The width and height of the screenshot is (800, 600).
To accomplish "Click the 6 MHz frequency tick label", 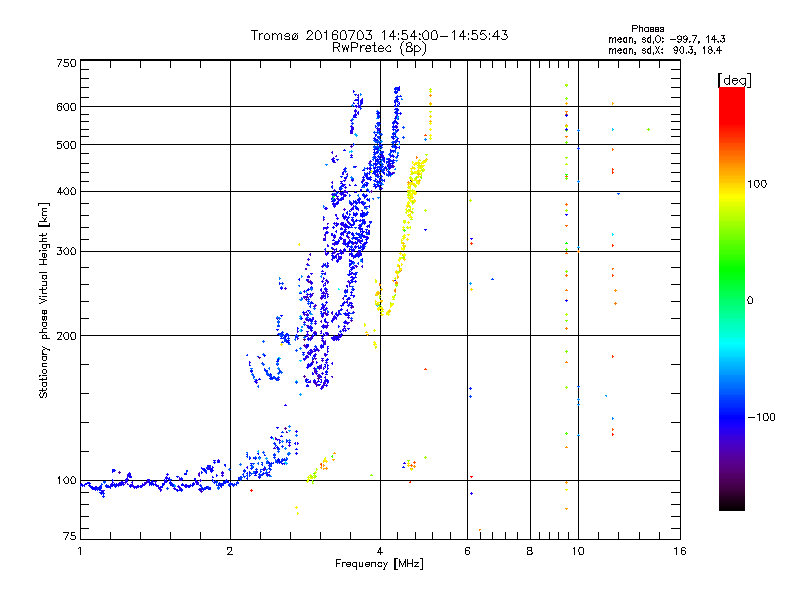I will coord(467,551).
